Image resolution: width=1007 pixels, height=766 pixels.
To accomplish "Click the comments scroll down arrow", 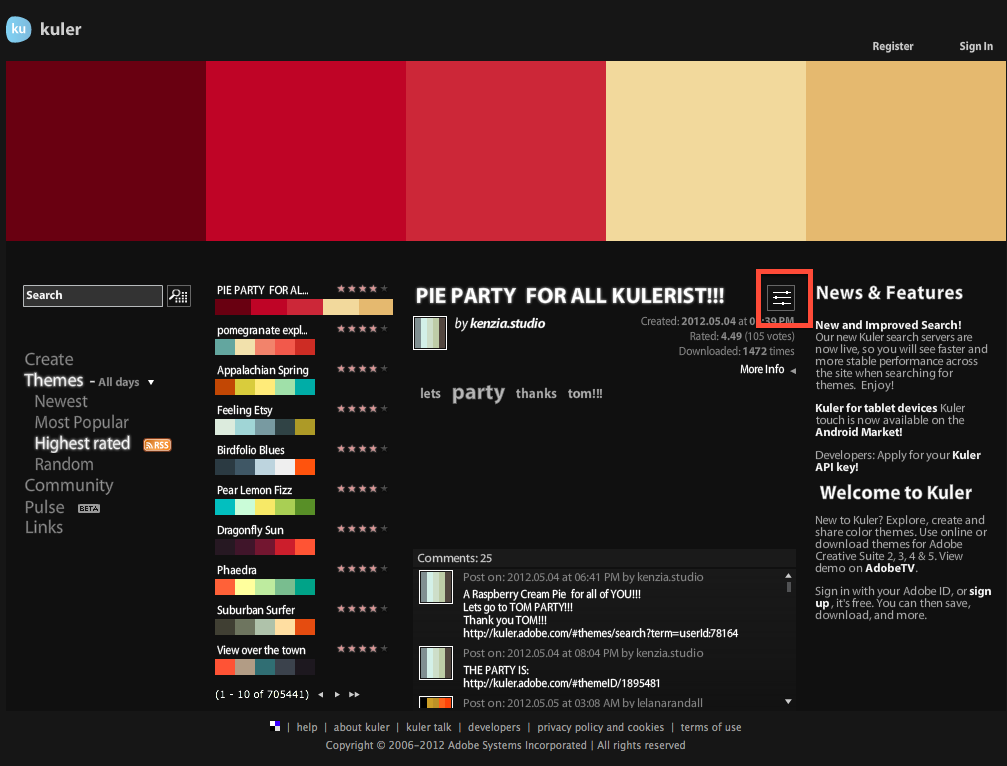I will (x=788, y=701).
